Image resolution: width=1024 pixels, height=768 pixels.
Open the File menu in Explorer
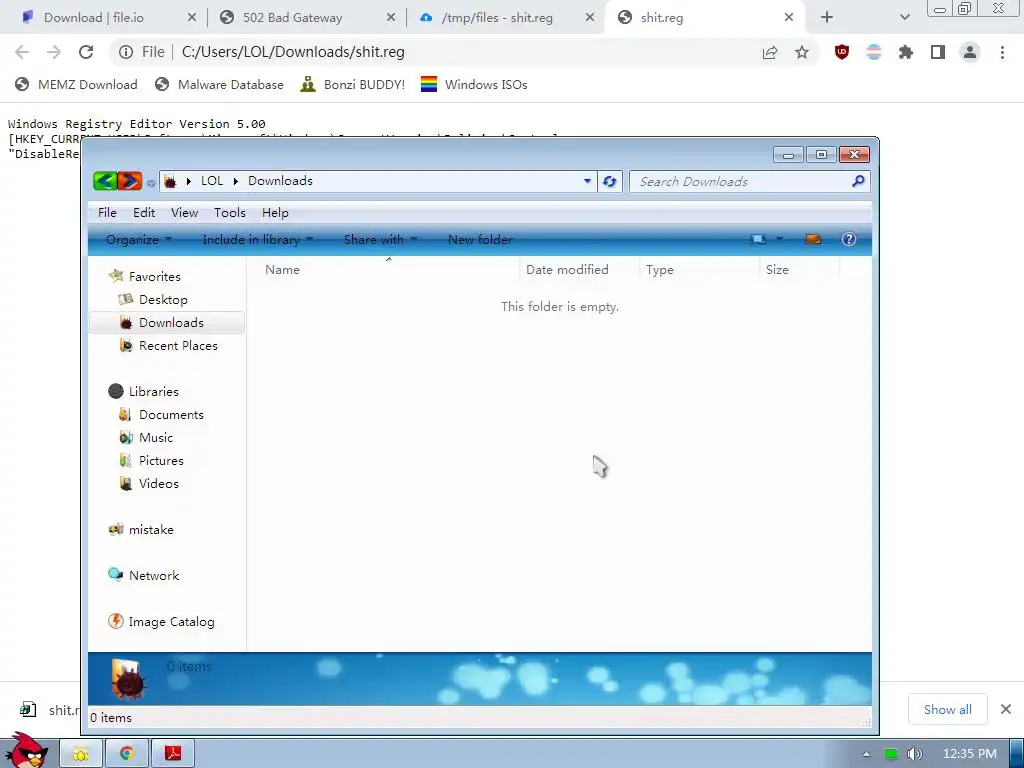click(107, 213)
